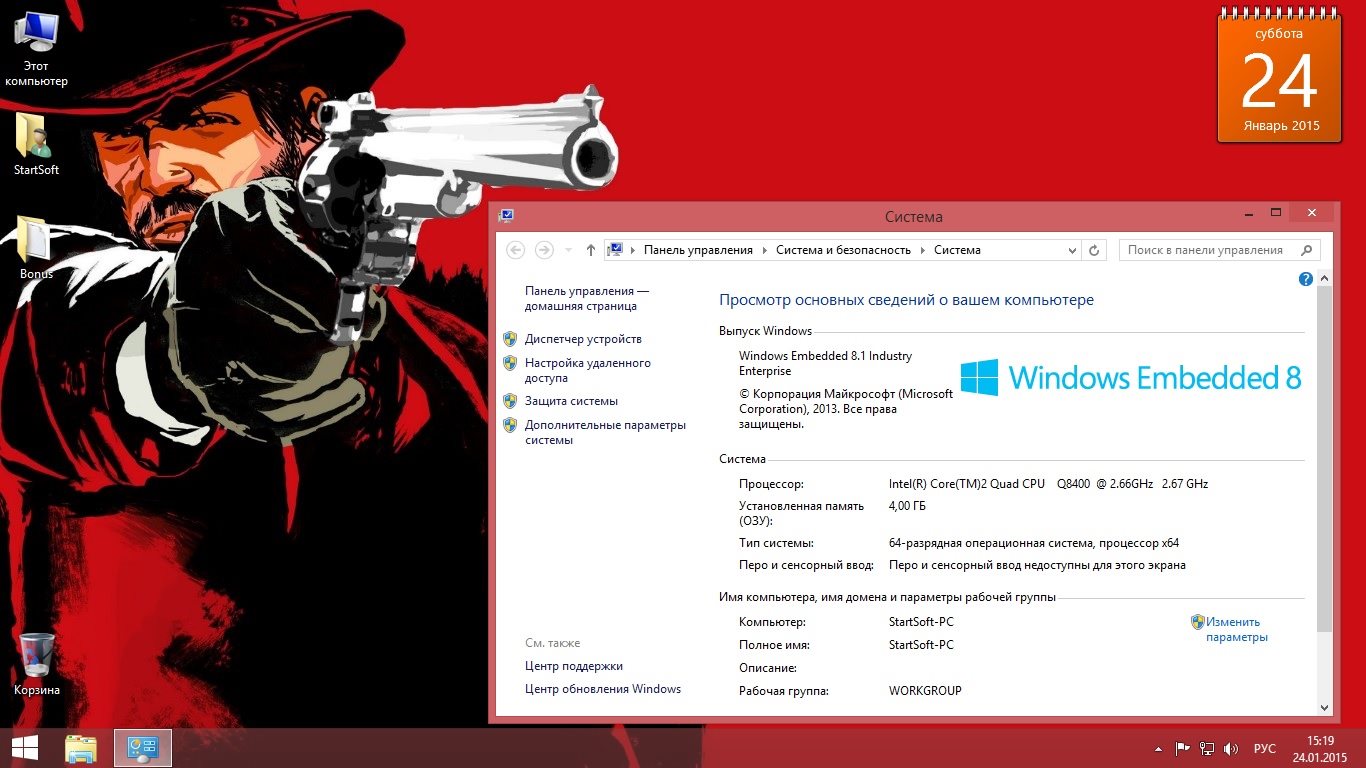
Task: Go back in the Система window
Action: click(x=515, y=250)
